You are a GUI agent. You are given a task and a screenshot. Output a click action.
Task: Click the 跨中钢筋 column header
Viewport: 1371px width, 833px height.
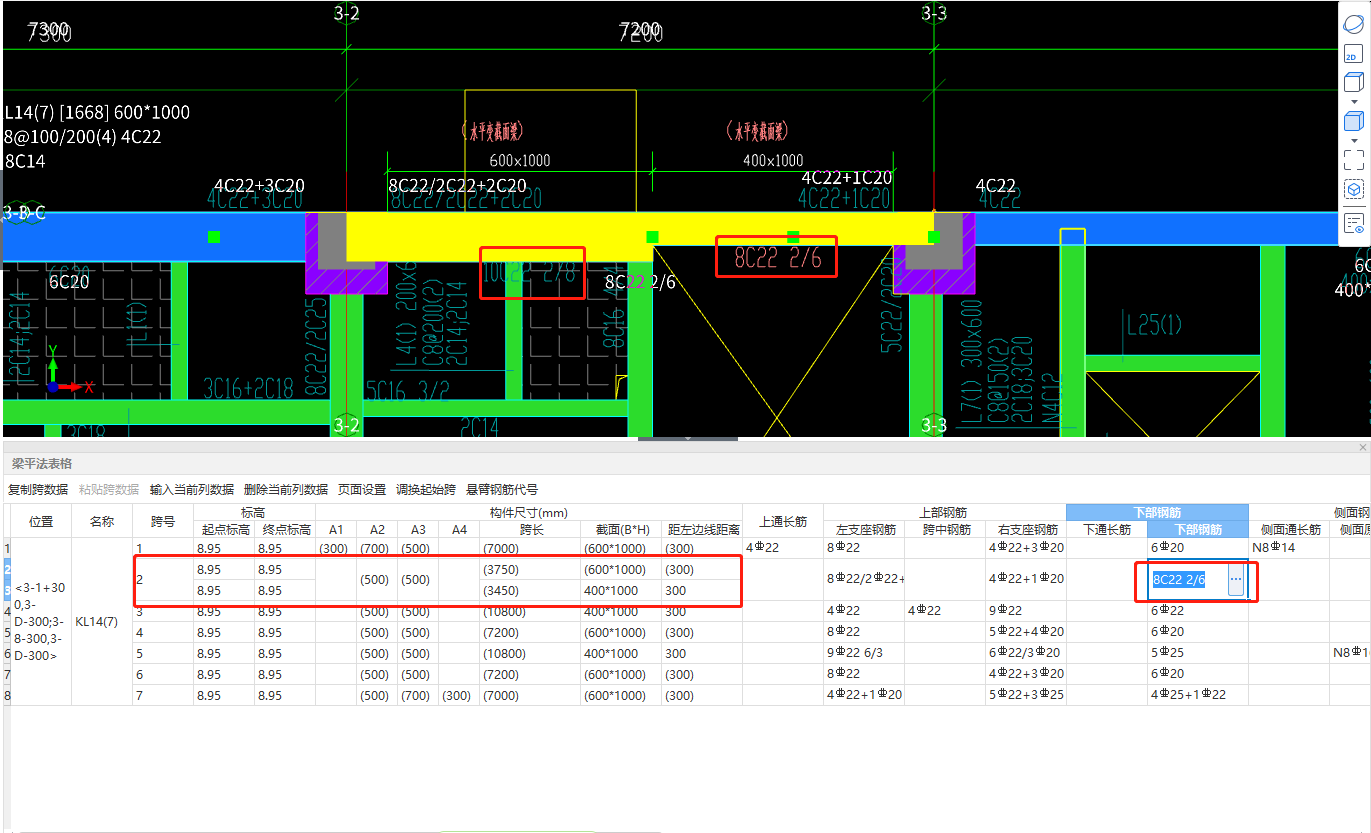pos(945,529)
